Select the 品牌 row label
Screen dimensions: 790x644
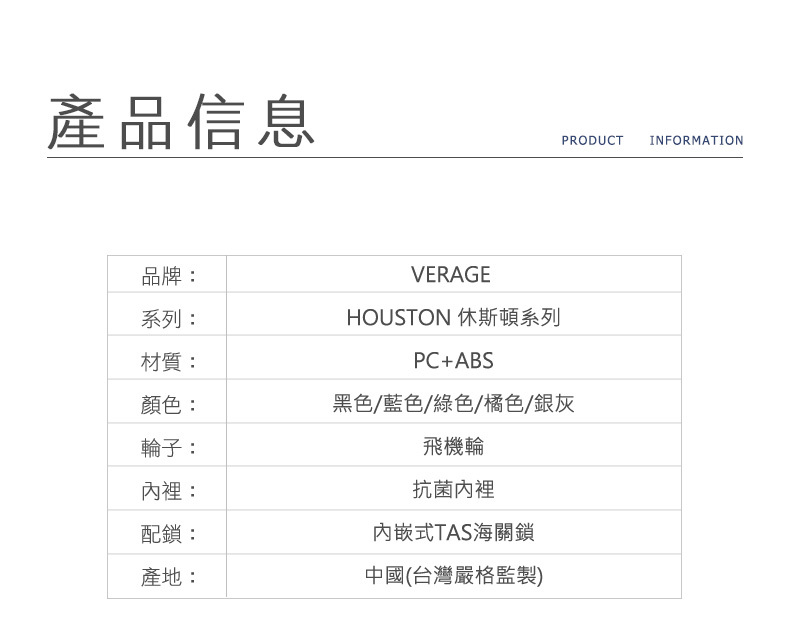tap(168, 276)
